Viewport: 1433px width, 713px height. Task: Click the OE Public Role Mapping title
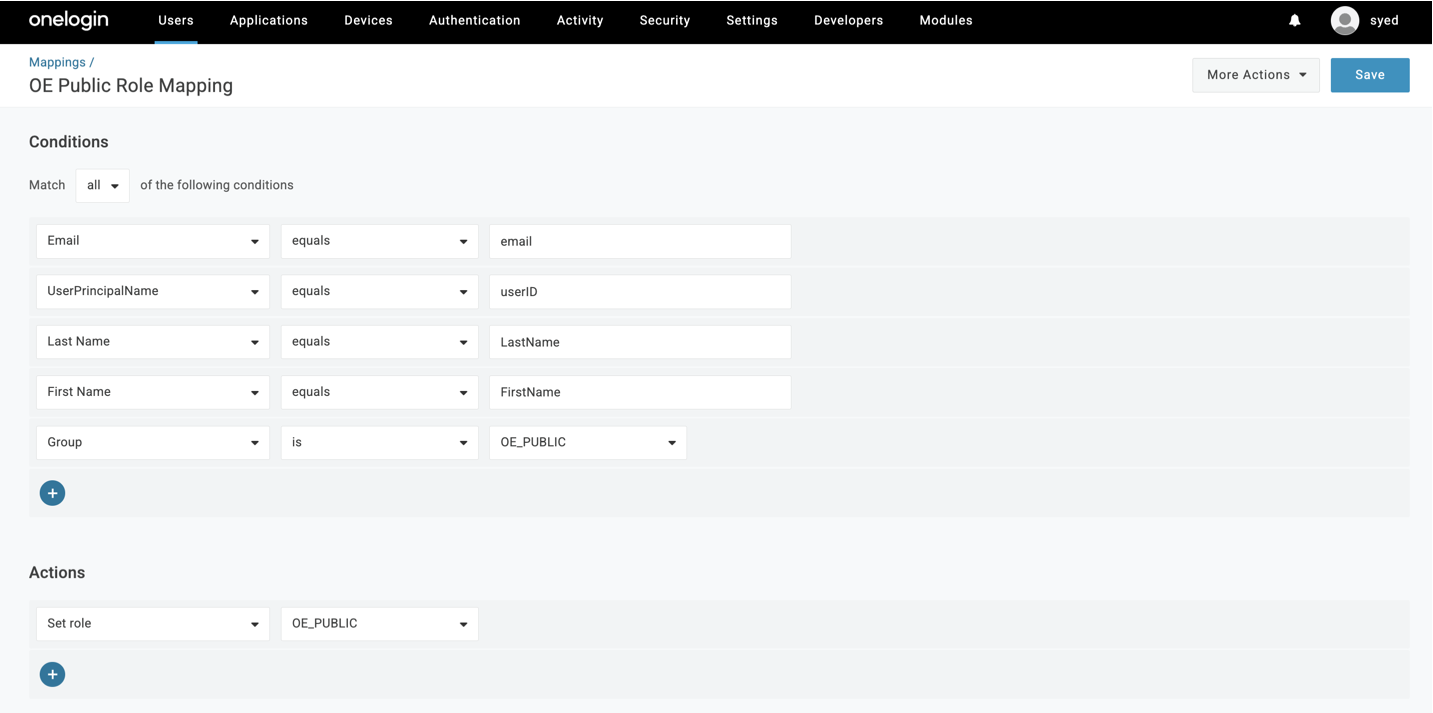click(x=131, y=86)
